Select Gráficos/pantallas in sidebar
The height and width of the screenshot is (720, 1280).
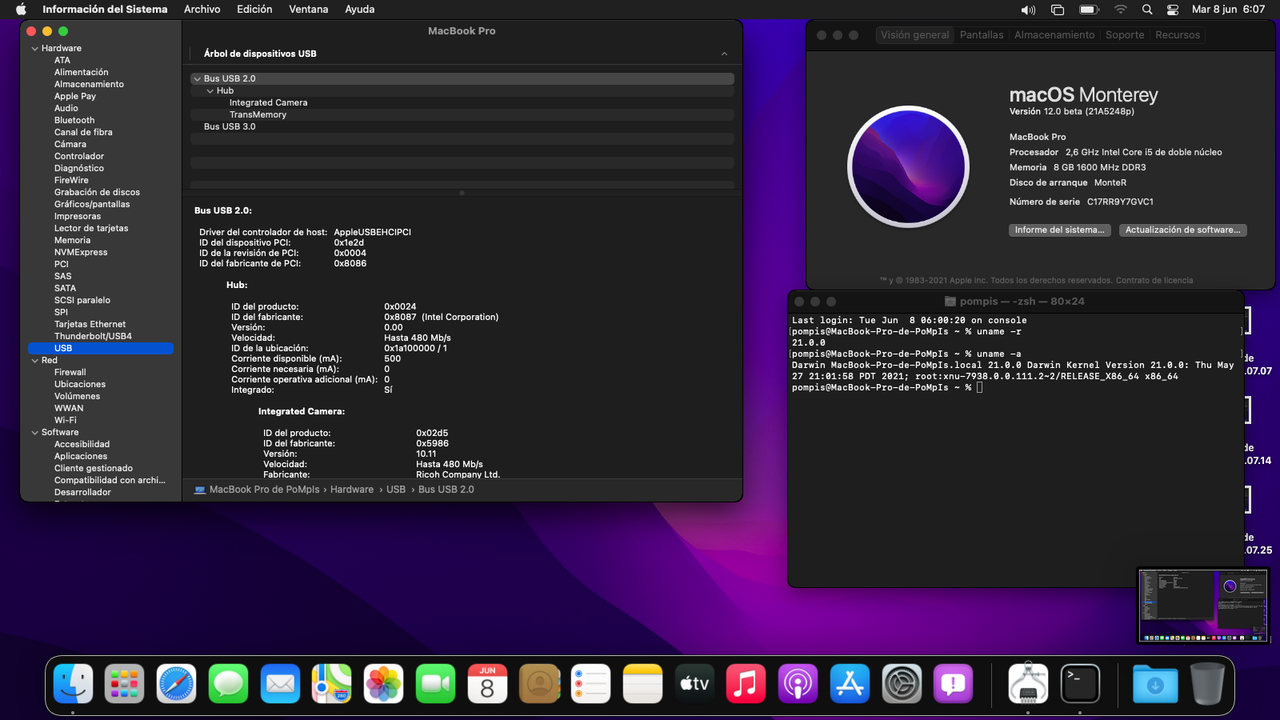tap(92, 204)
